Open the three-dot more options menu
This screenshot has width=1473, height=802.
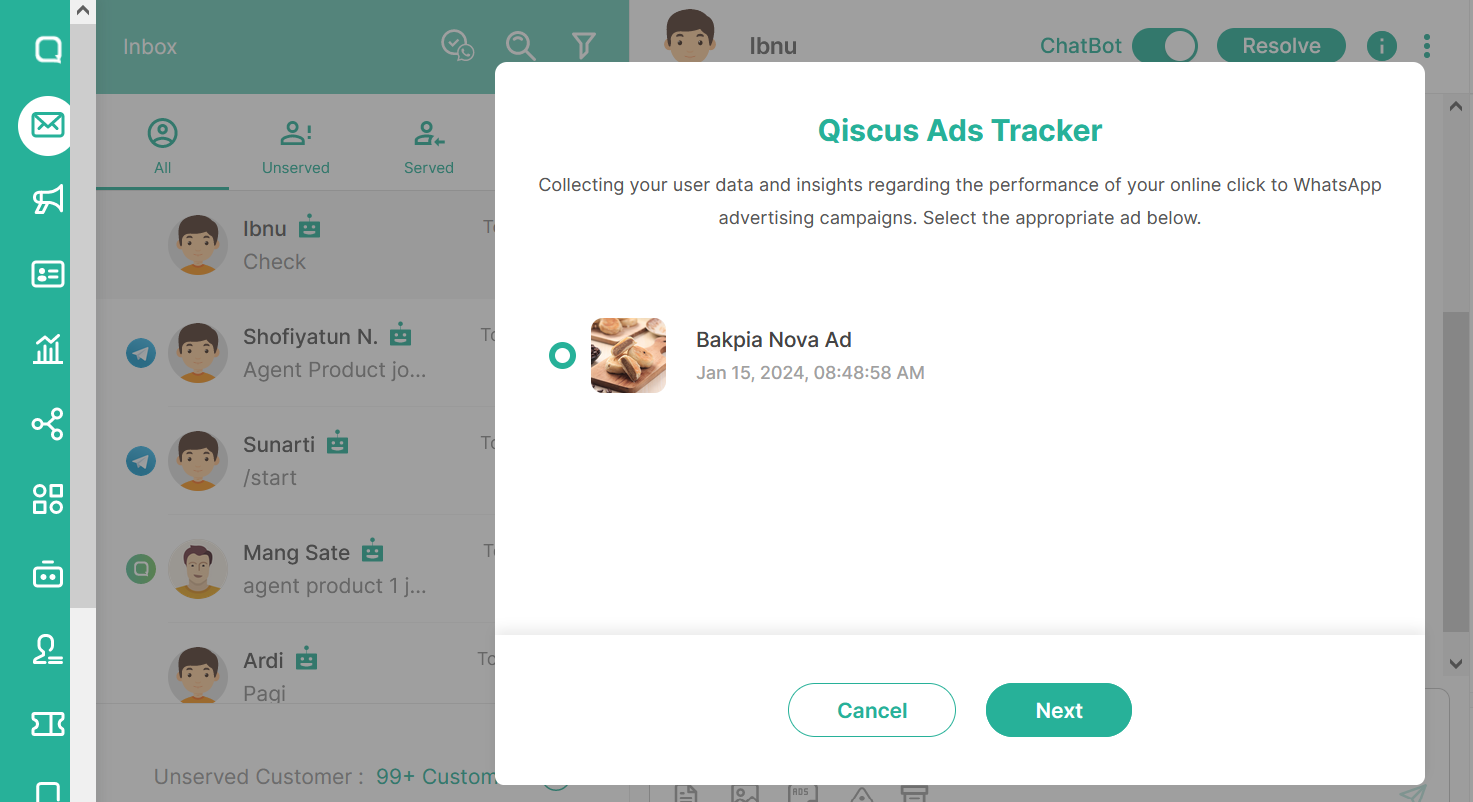pos(1427,46)
